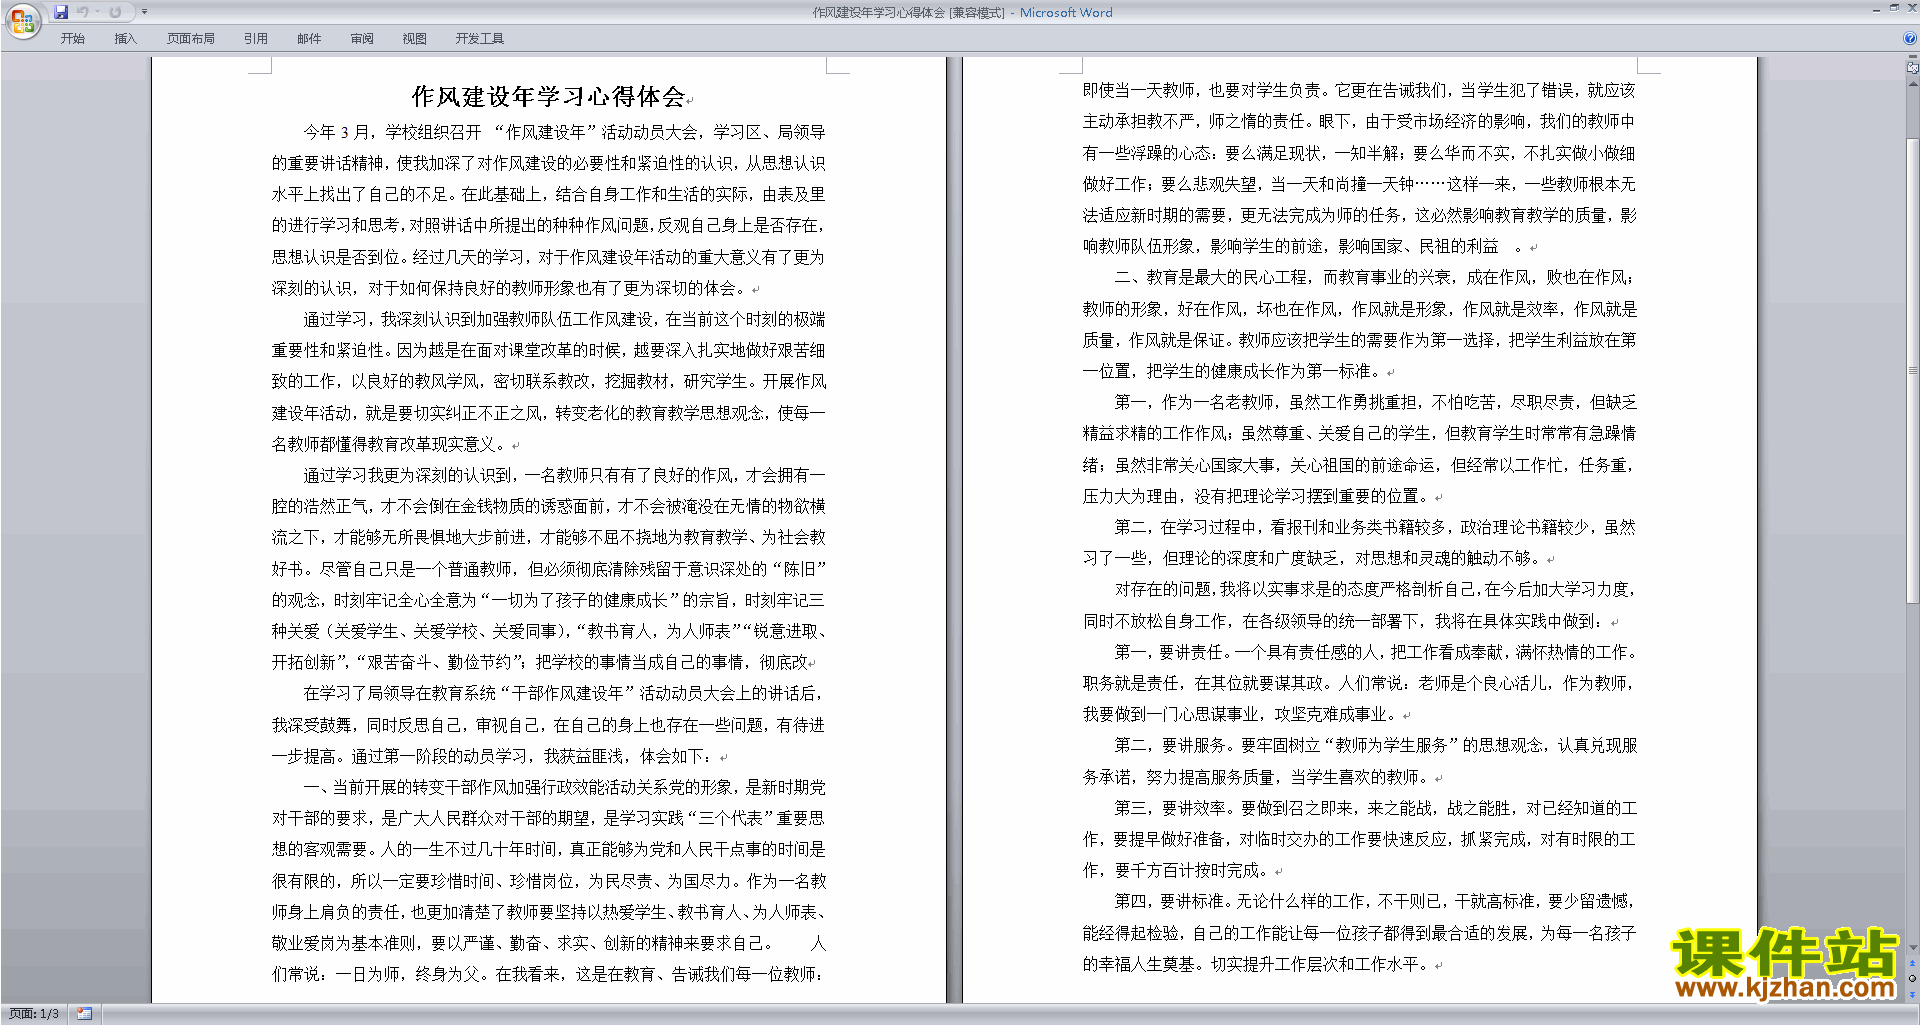
Task: Switch to the 视图 ribbon tab
Action: click(415, 39)
